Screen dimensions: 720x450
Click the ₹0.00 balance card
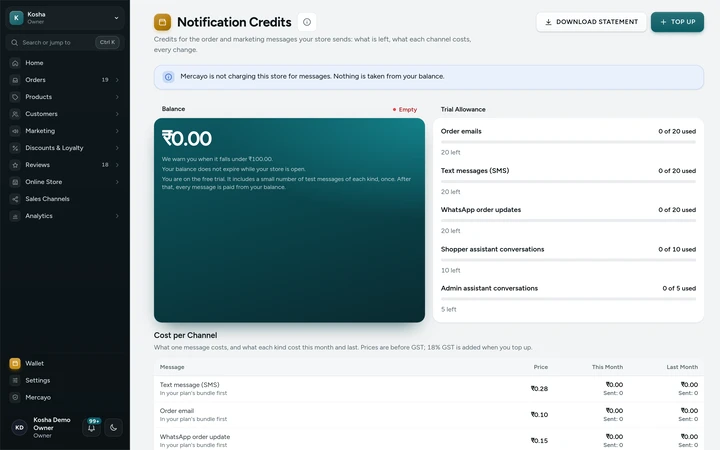pos(289,220)
